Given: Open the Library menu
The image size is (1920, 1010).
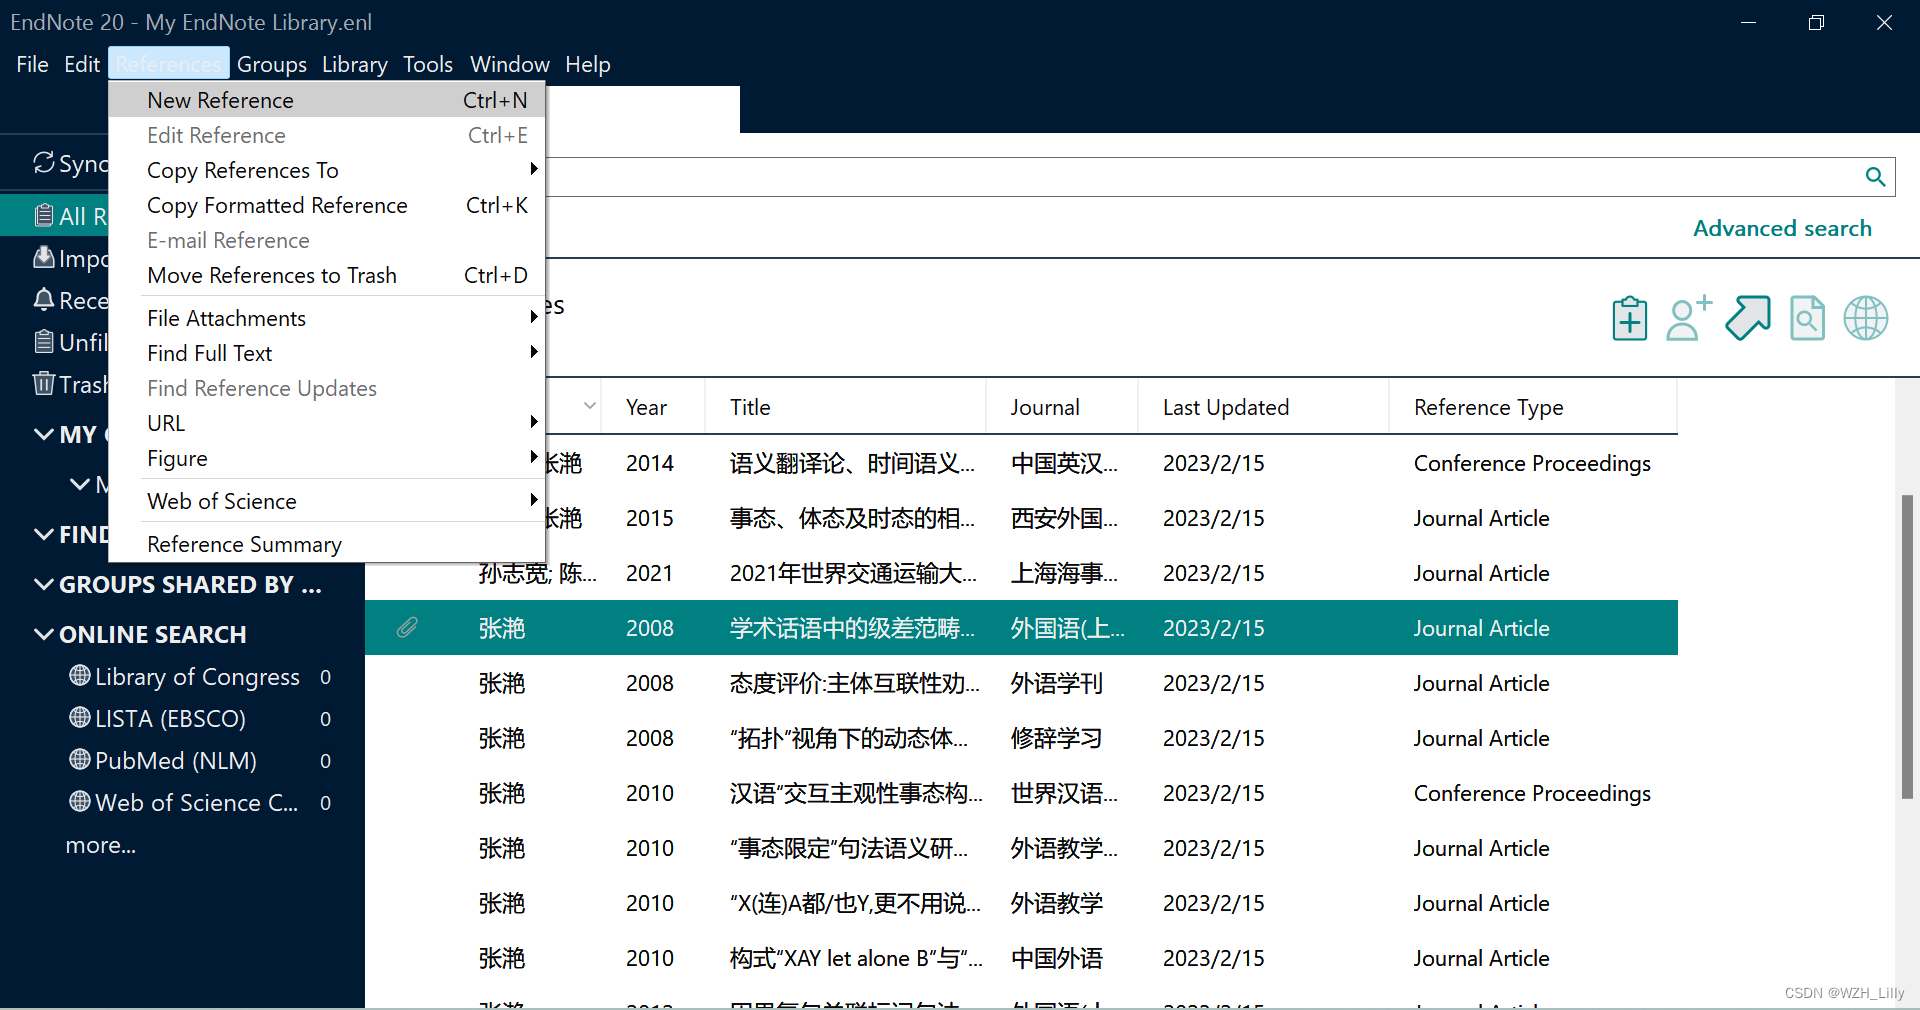Looking at the screenshot, I should [355, 64].
